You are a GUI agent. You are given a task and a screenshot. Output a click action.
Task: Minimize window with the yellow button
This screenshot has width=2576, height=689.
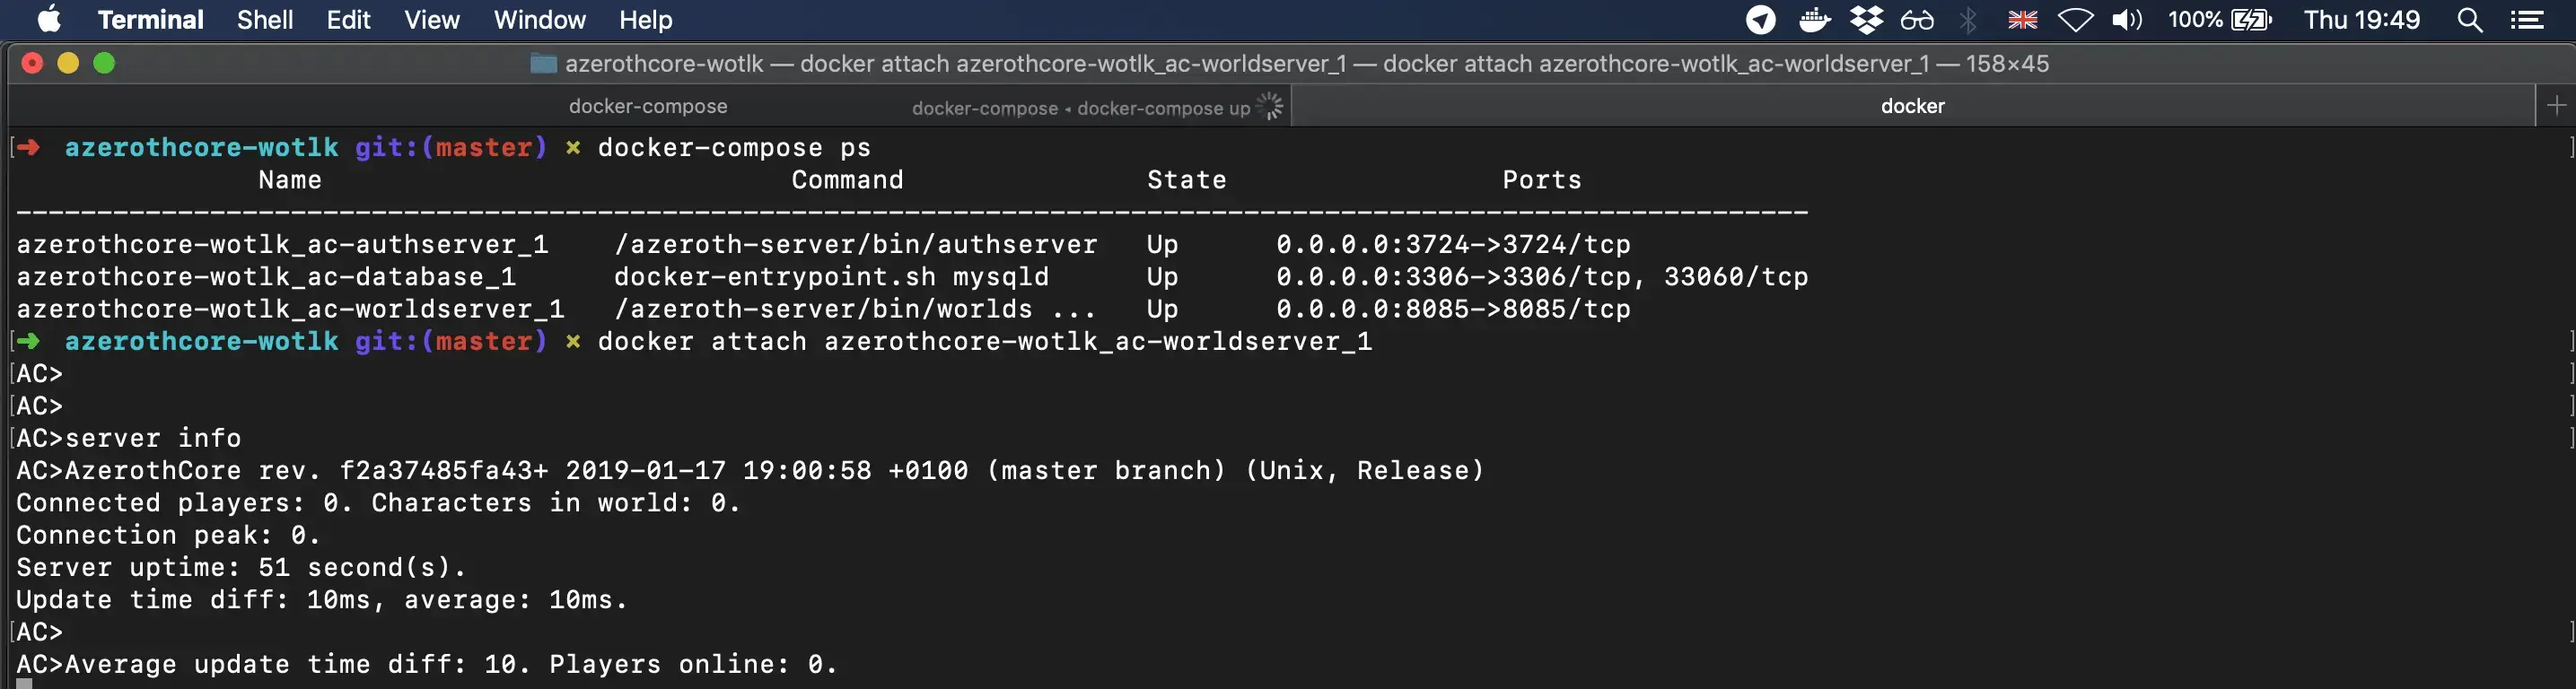click(x=68, y=63)
